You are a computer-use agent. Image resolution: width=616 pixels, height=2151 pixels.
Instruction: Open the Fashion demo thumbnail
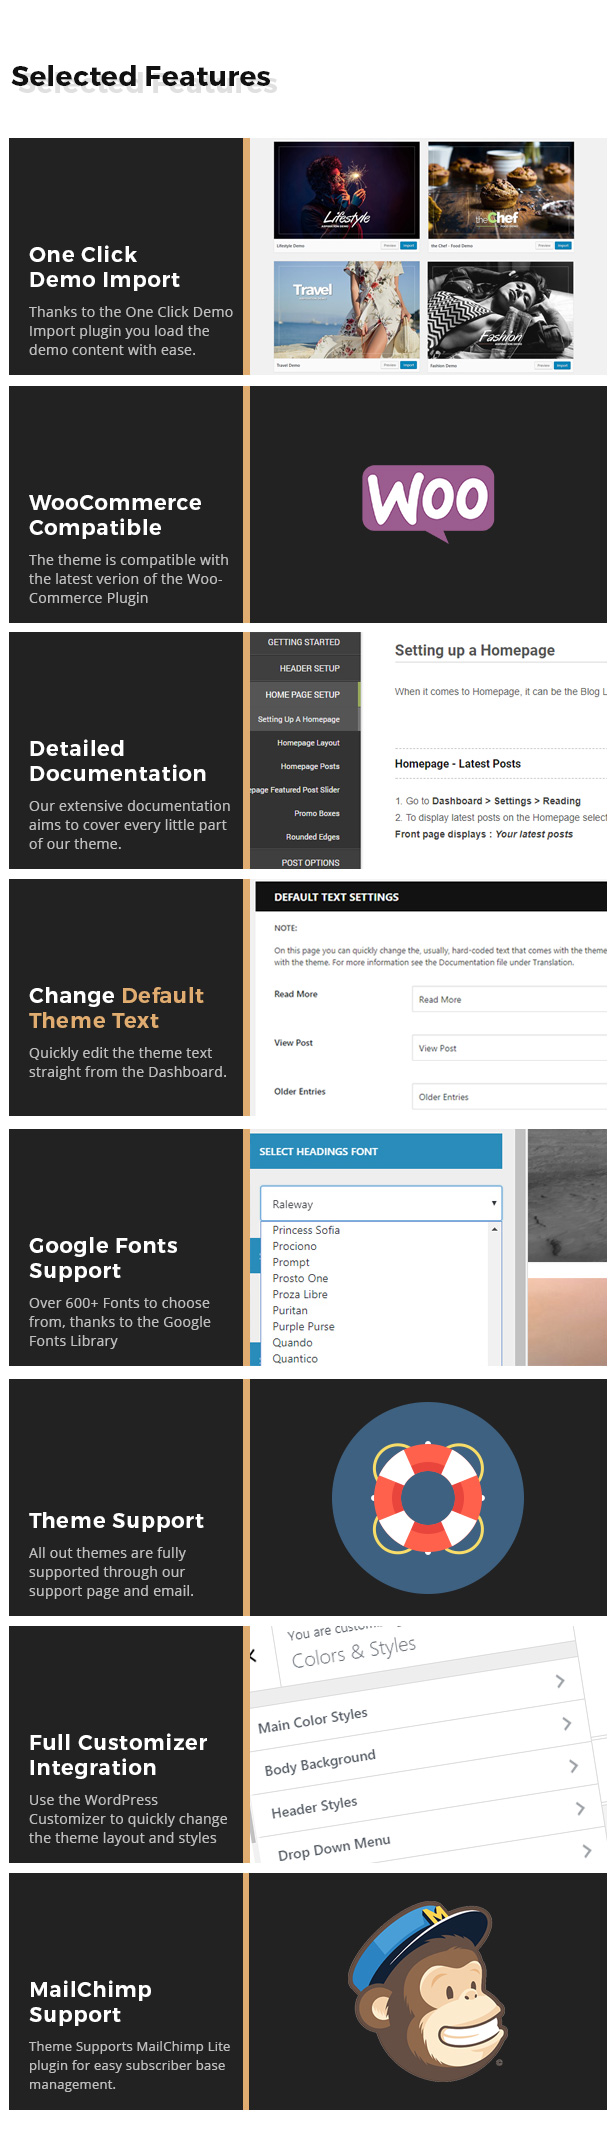[501, 310]
